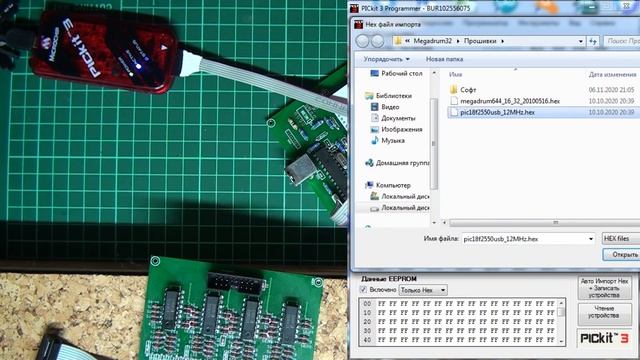Click Megadrum32 in the address path
640x360 pixels.
[432, 41]
